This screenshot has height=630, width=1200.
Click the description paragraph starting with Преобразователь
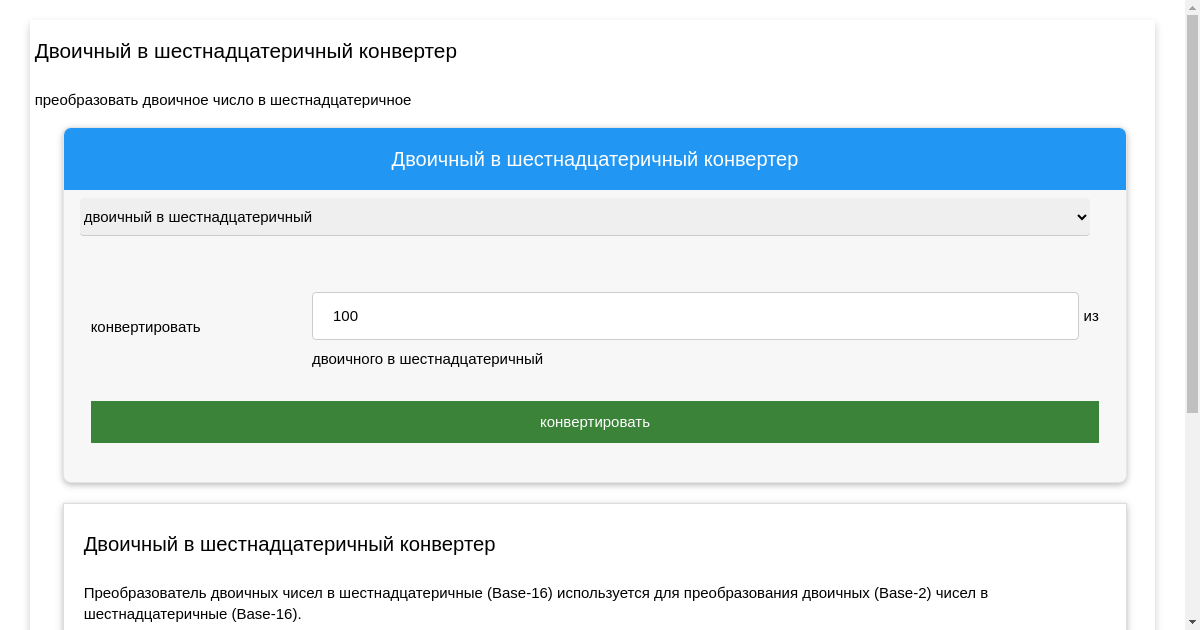(535, 593)
